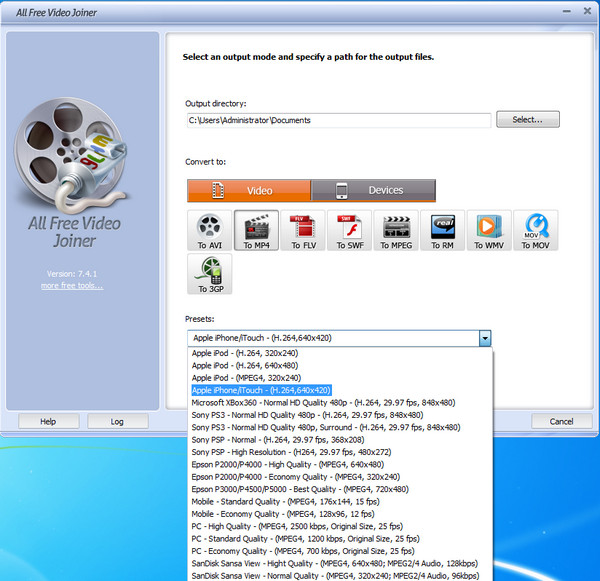This screenshot has height=581, width=600.
Task: Close the All Free Video Joiner window
Action: click(x=587, y=11)
